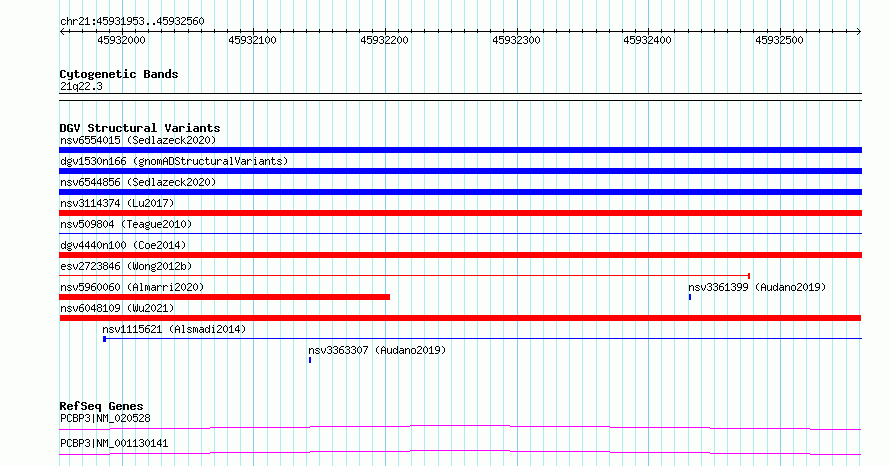Open the nsv3363307 (Audano2019) label
Image resolution: width=890 pixels, height=466 pixels.
point(377,350)
